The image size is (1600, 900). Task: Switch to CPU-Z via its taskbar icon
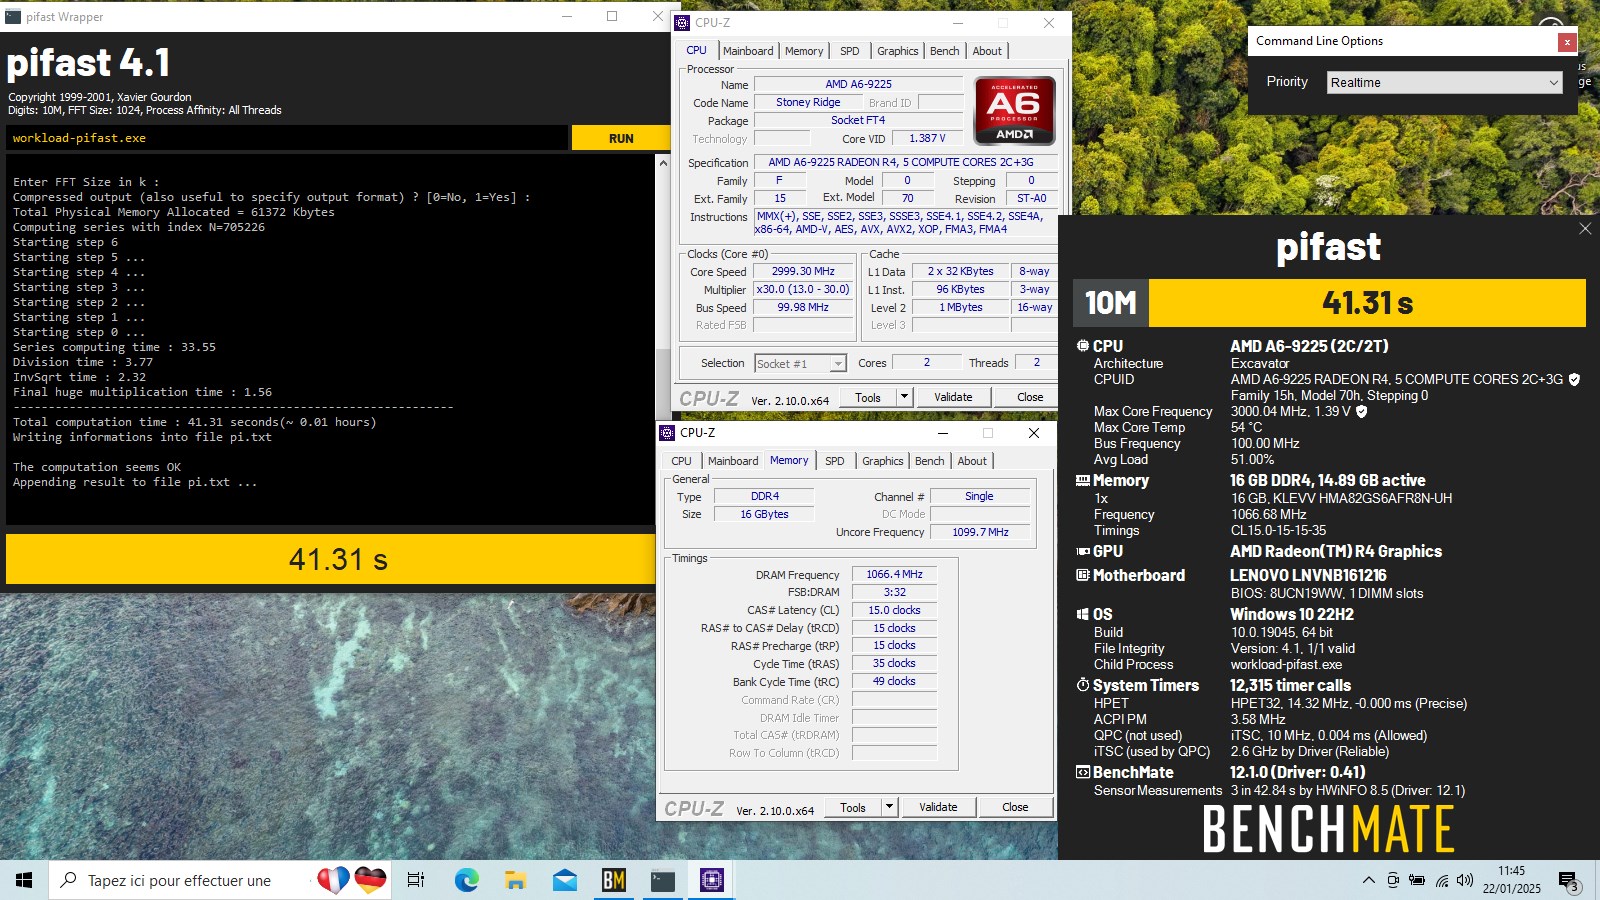point(711,880)
